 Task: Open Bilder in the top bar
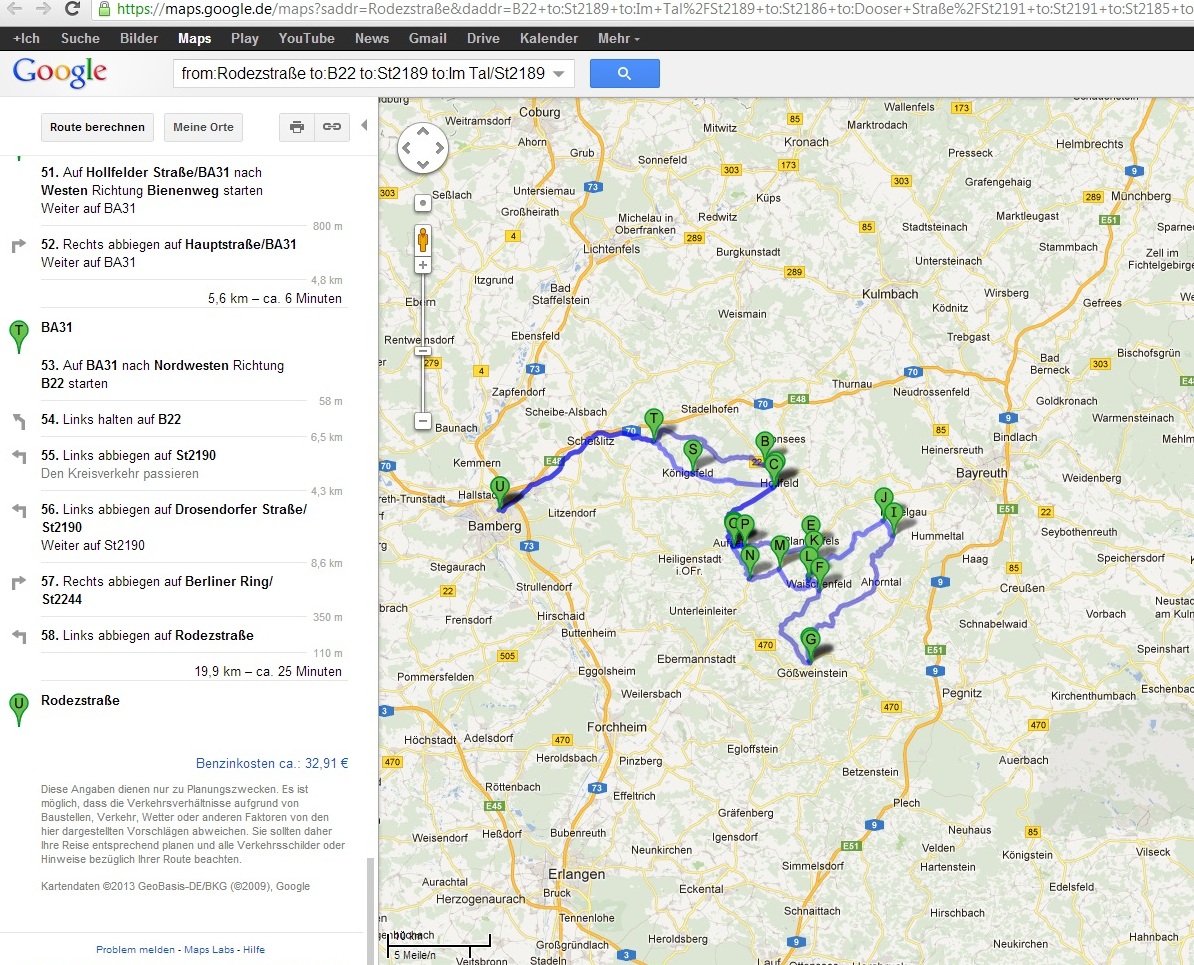pos(139,38)
